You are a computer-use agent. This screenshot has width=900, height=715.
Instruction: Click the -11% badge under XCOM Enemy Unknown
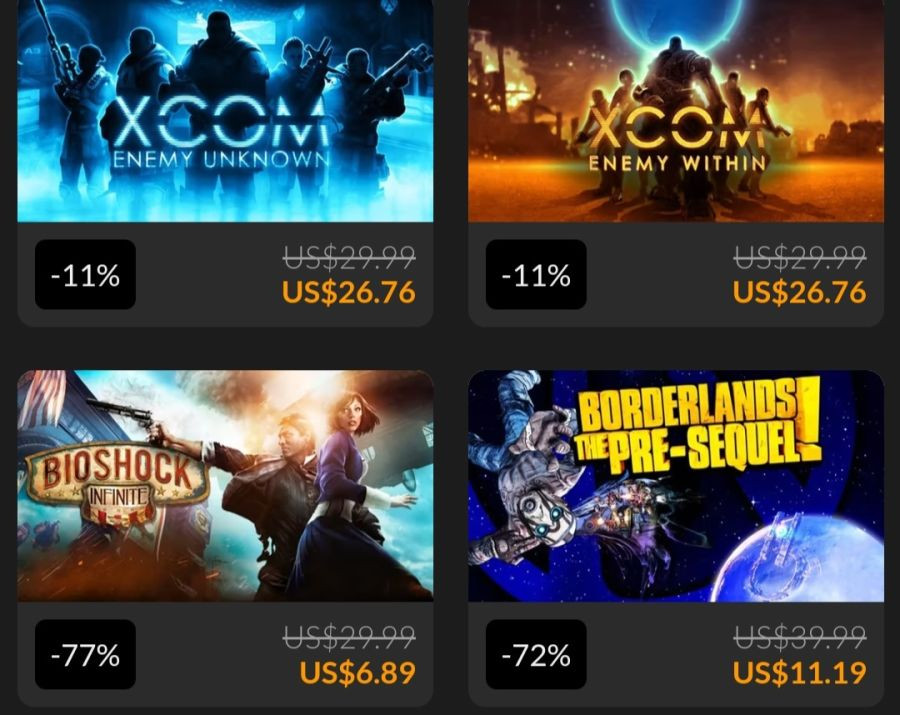(86, 274)
